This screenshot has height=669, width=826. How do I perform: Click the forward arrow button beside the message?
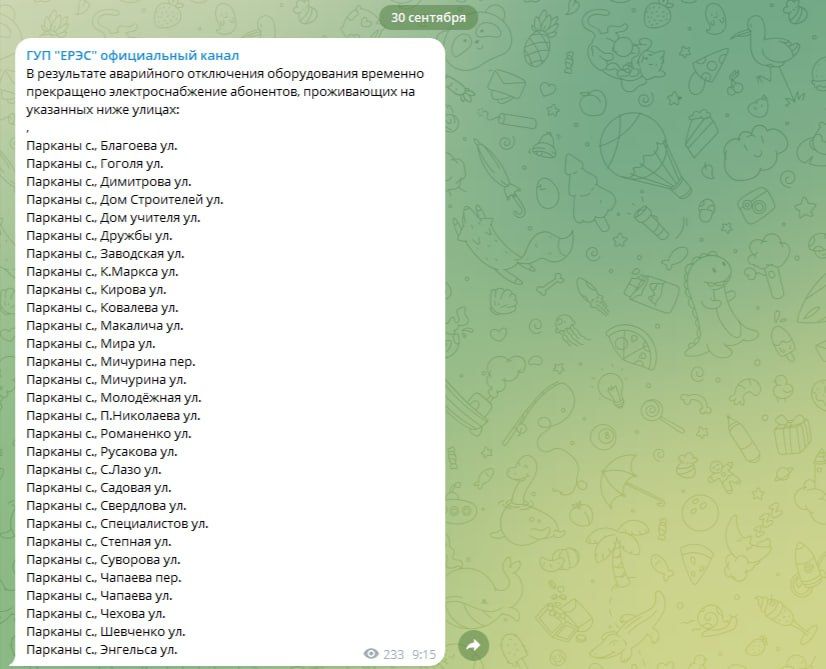click(474, 646)
